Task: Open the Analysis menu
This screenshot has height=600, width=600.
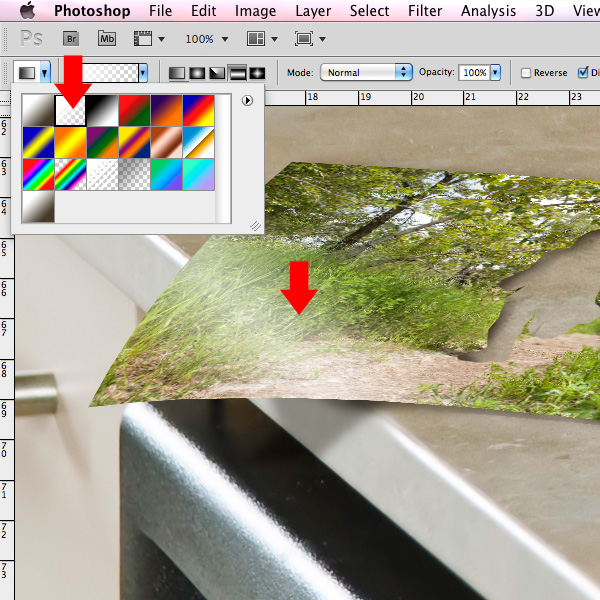Action: tap(488, 11)
